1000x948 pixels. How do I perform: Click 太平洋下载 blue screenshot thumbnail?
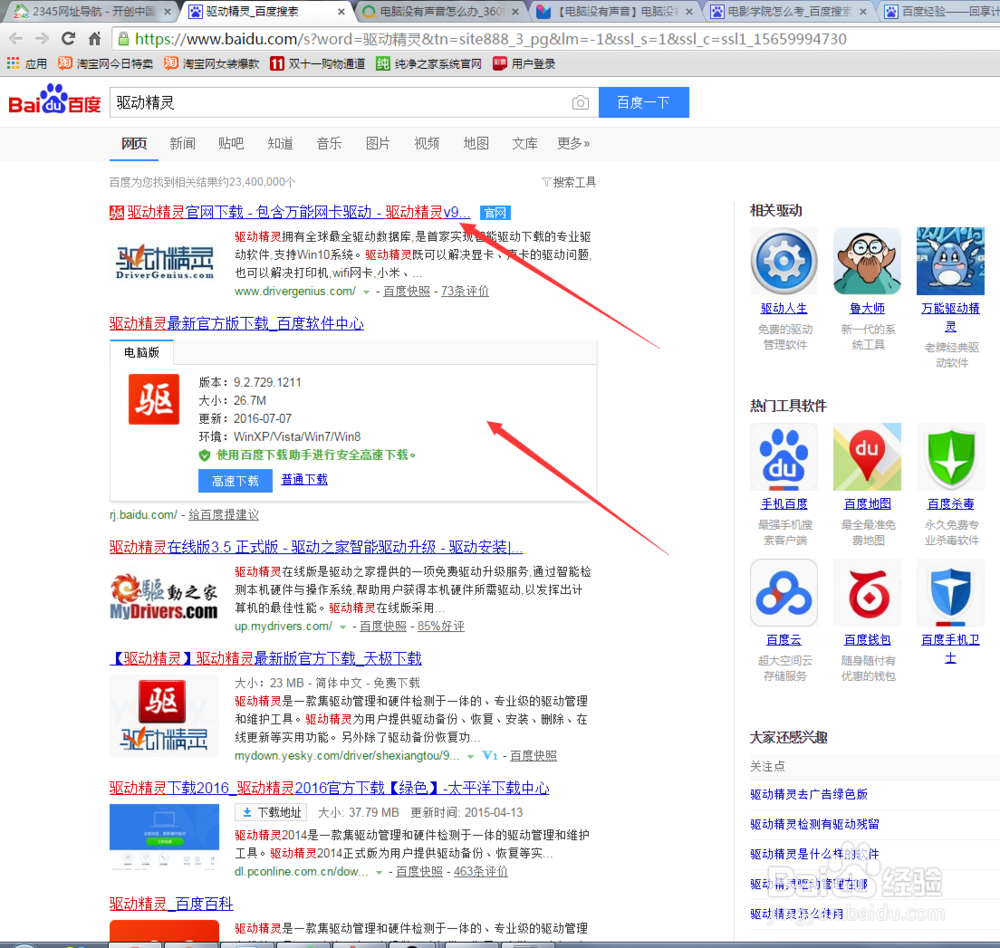164,837
